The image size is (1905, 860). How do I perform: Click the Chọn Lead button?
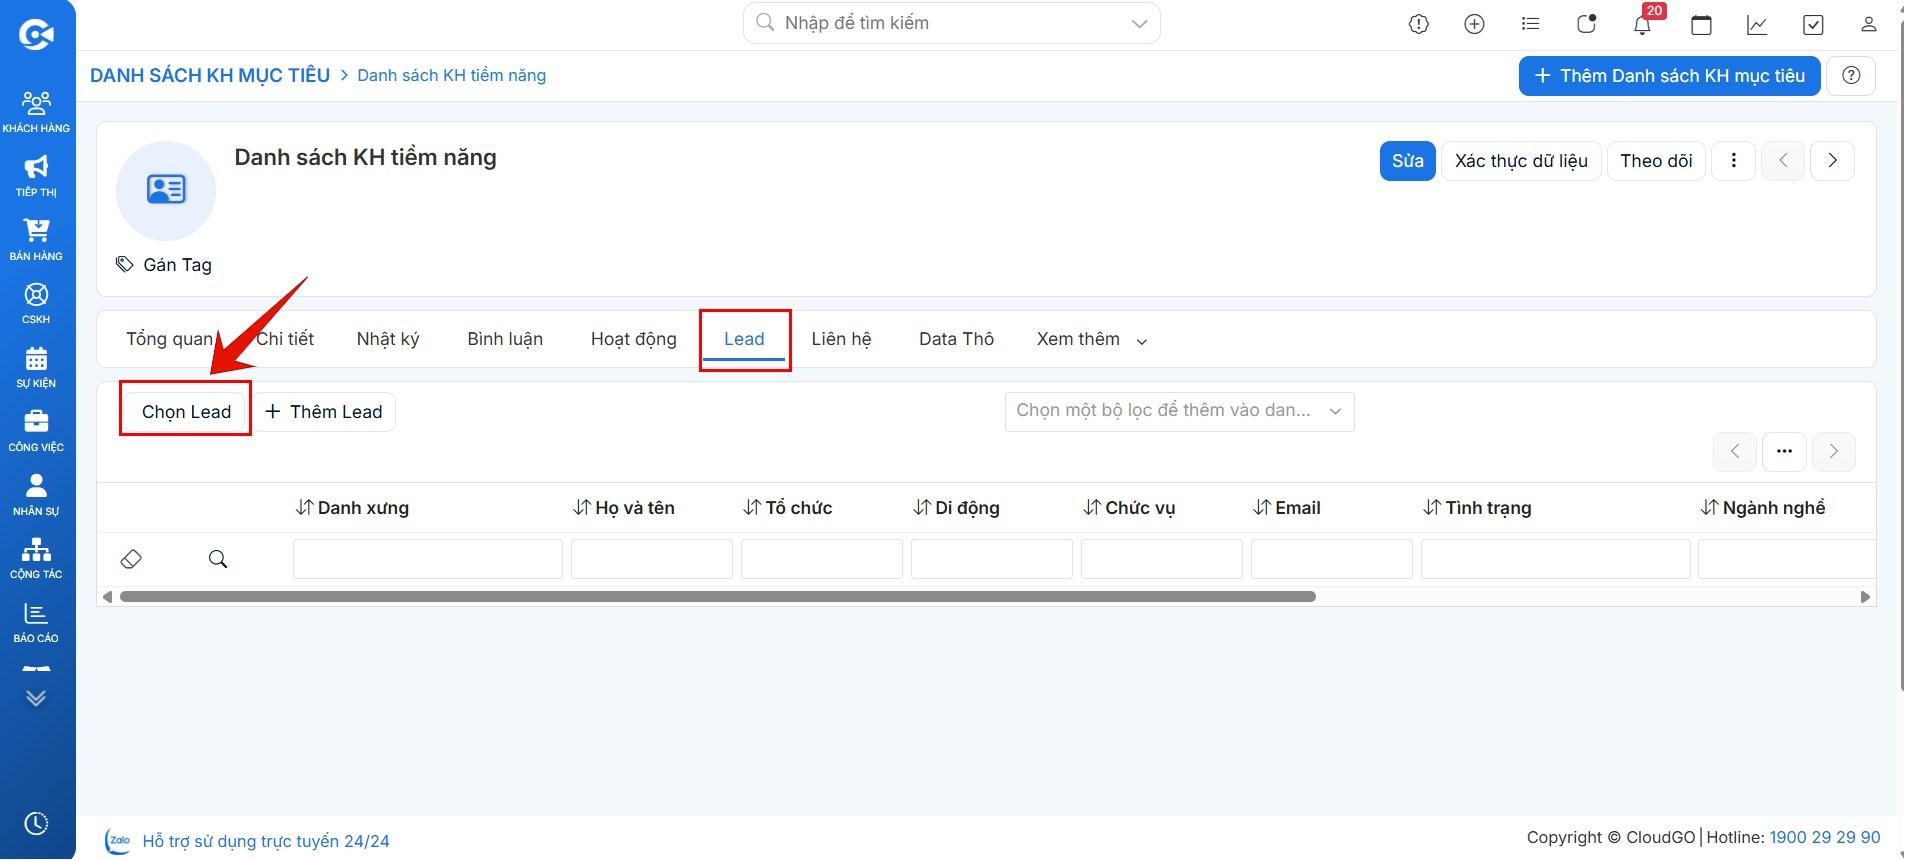186,411
